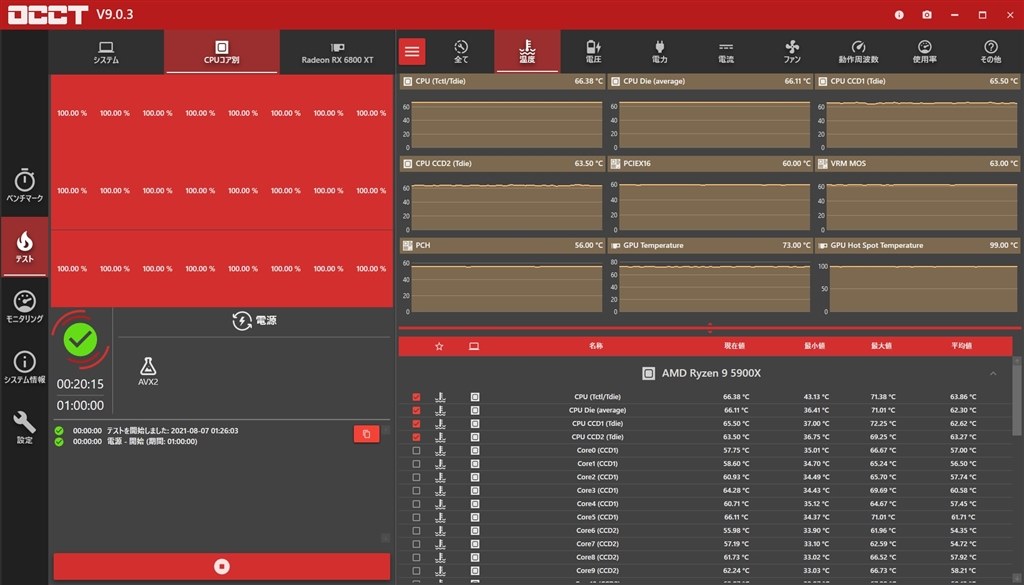Click the PCH graph header icon
Viewport: 1024px width, 585px height.
coord(408,245)
